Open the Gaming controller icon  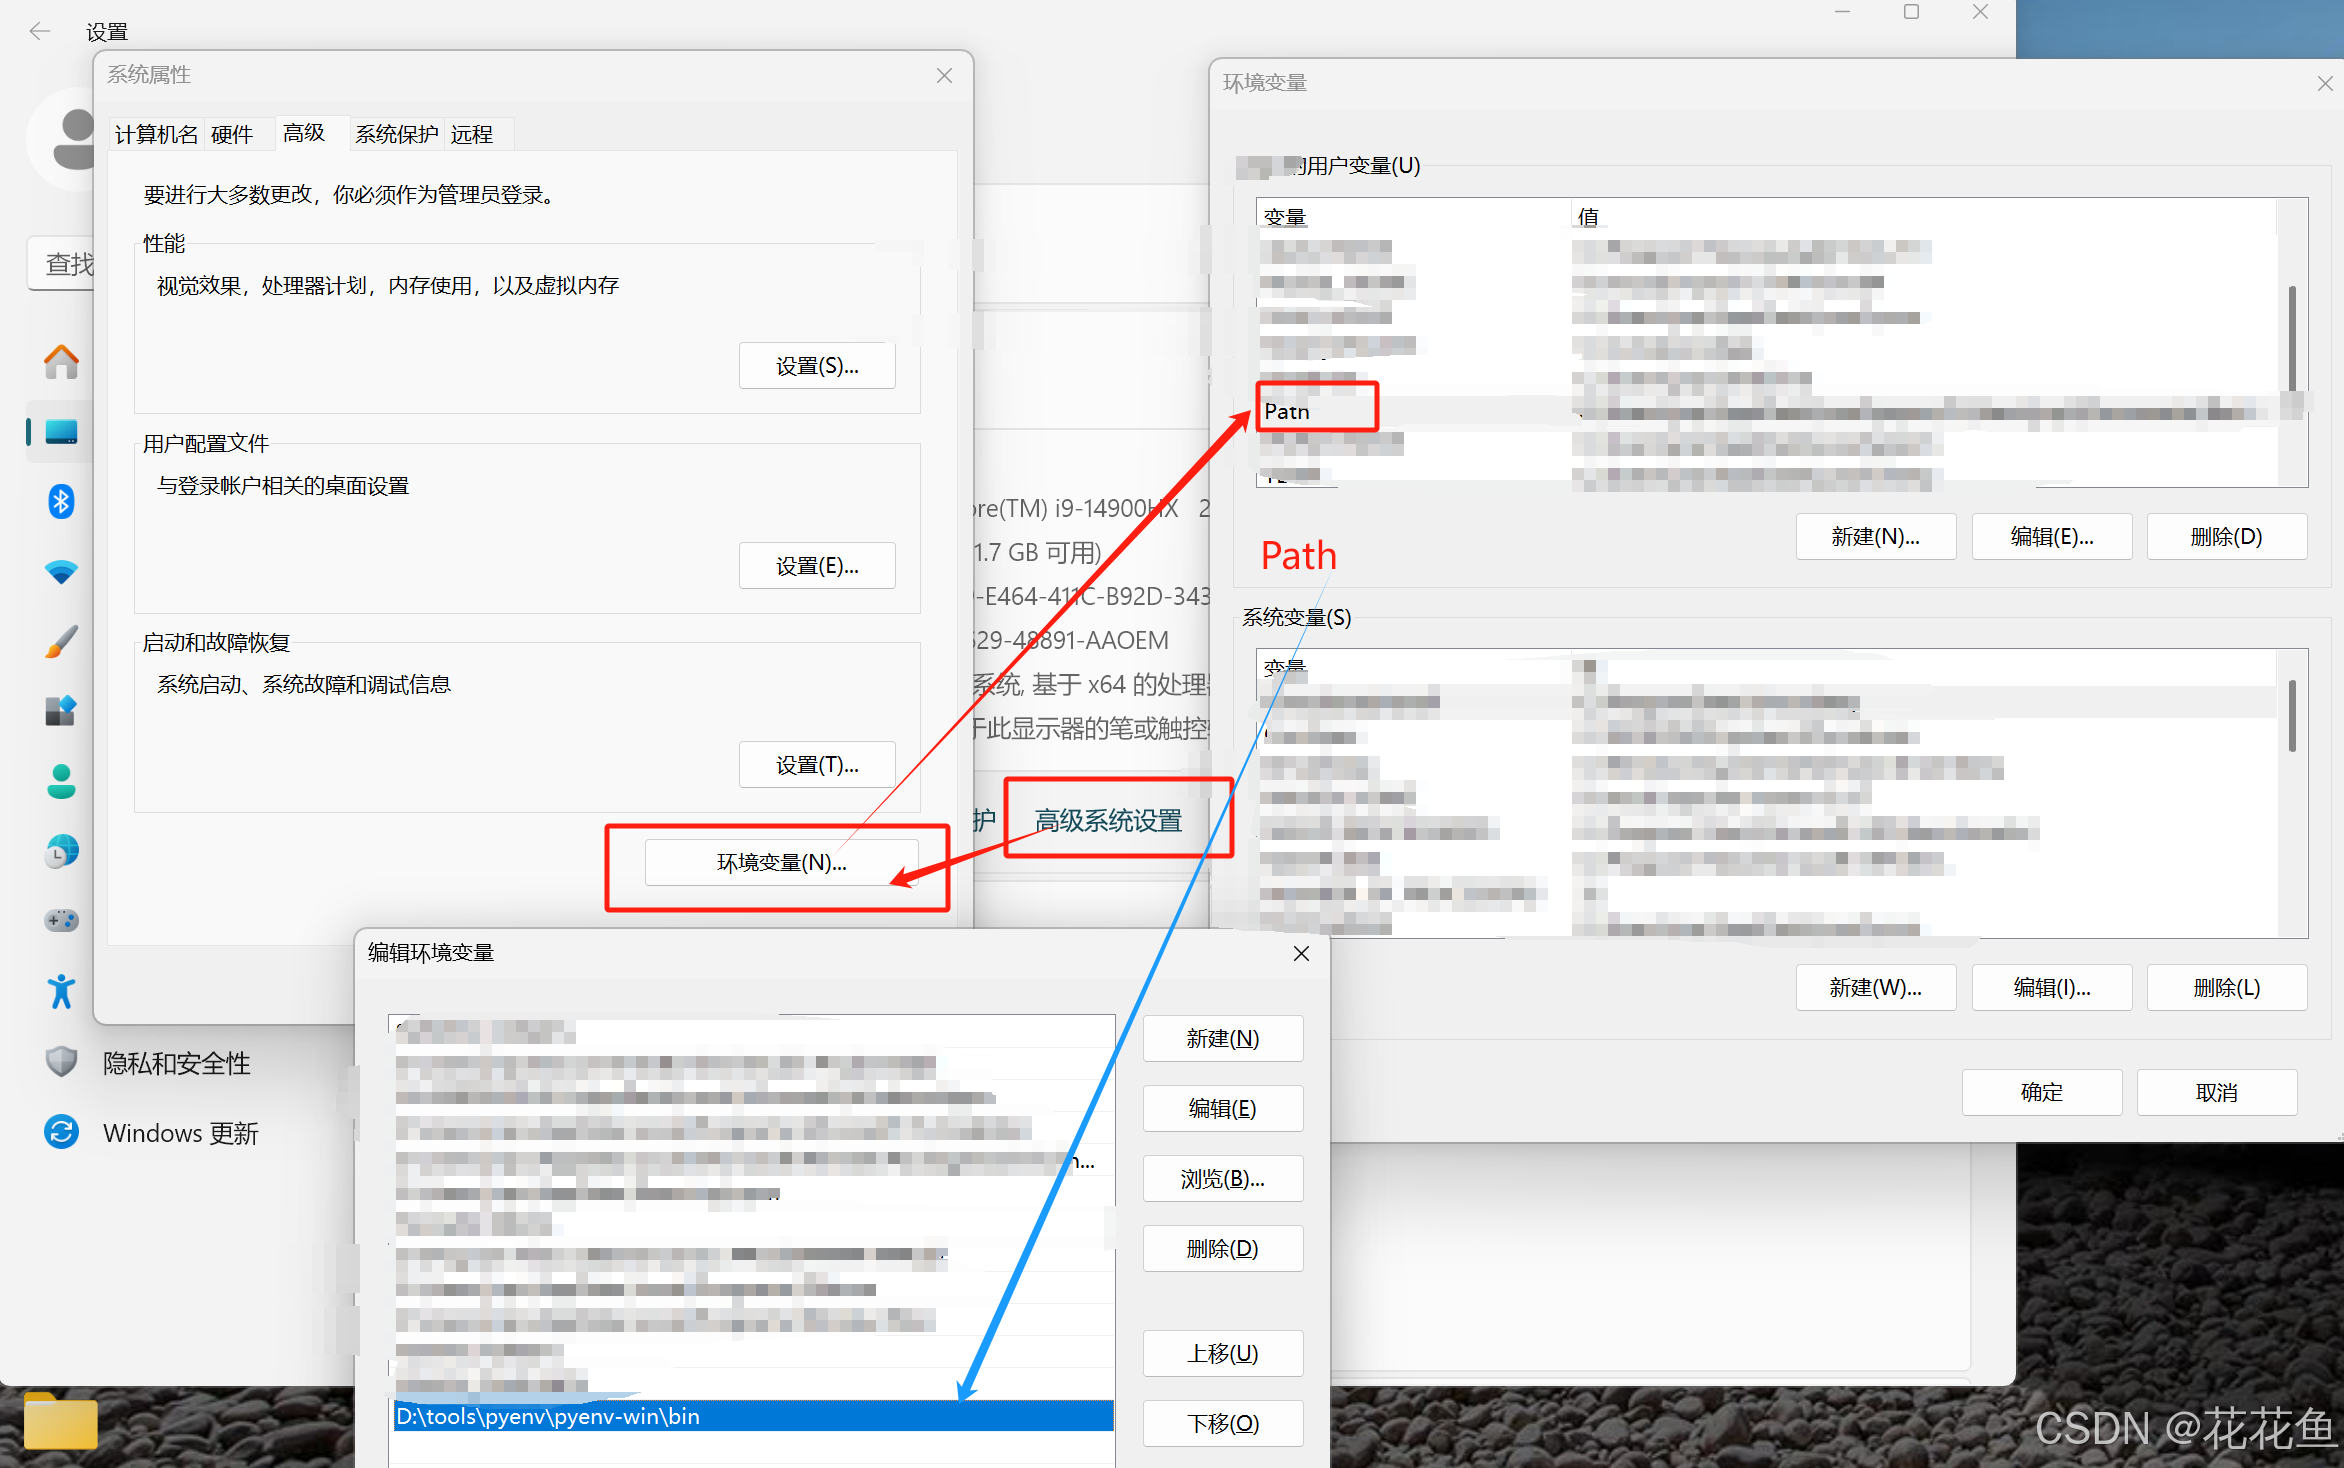(x=61, y=920)
